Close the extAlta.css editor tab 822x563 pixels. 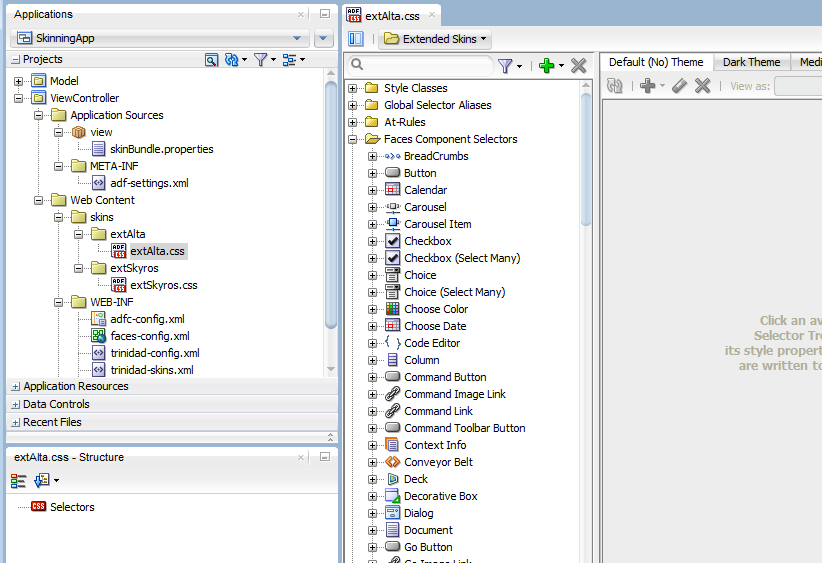pos(431,15)
